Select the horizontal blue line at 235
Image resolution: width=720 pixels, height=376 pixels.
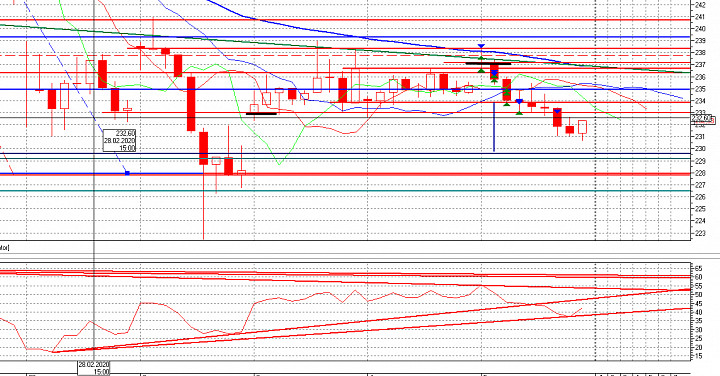345,90
